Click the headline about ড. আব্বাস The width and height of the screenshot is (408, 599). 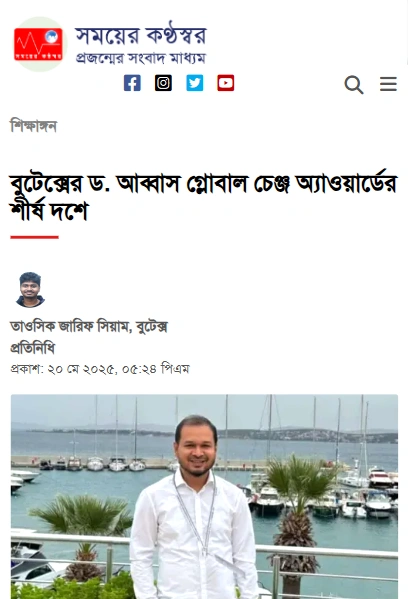pos(204,197)
